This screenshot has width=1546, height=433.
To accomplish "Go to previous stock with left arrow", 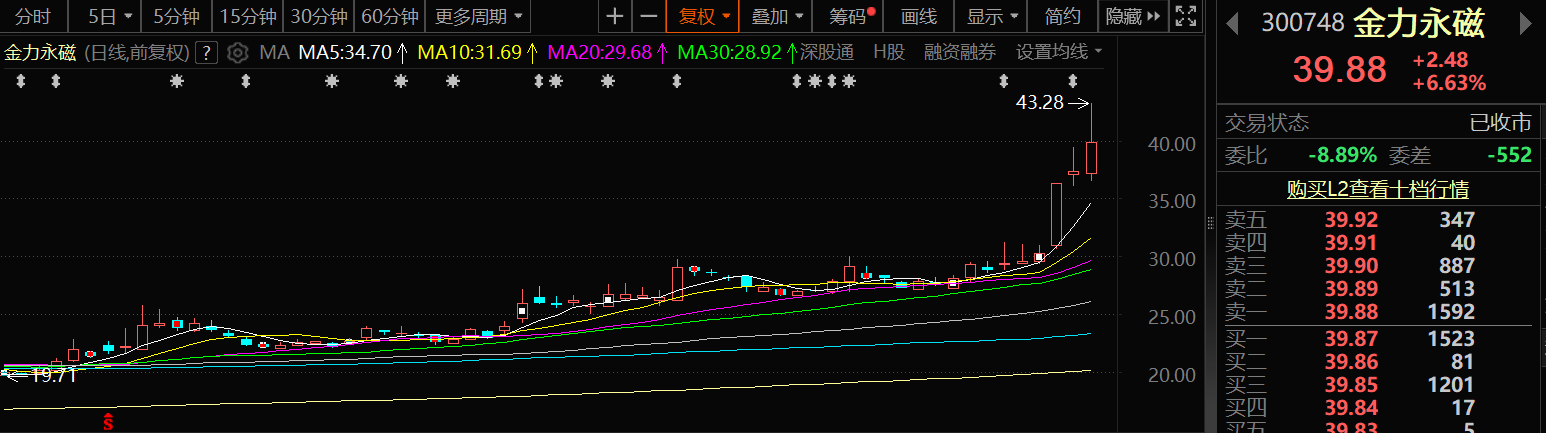I will [1232, 23].
